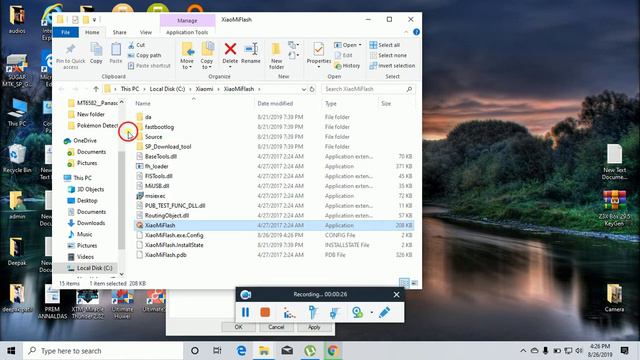The image size is (640, 360).
Task: Open the Windows Start menu
Action: pyautogui.click(x=11, y=351)
